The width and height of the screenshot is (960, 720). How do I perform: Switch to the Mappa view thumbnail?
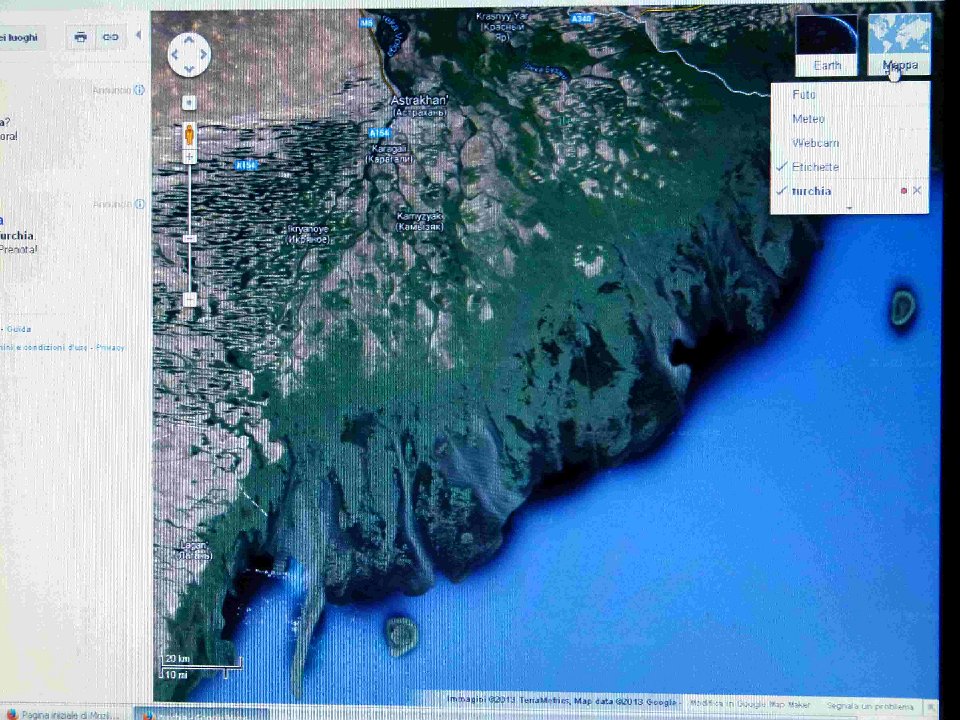pyautogui.click(x=899, y=45)
